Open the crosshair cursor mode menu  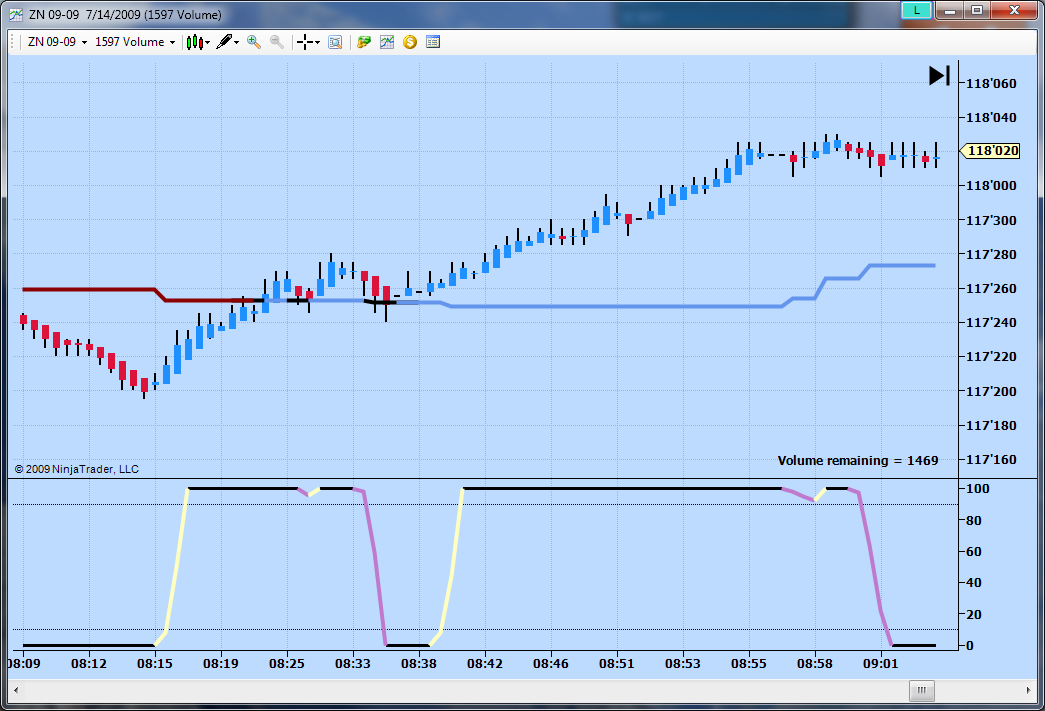(x=308, y=42)
